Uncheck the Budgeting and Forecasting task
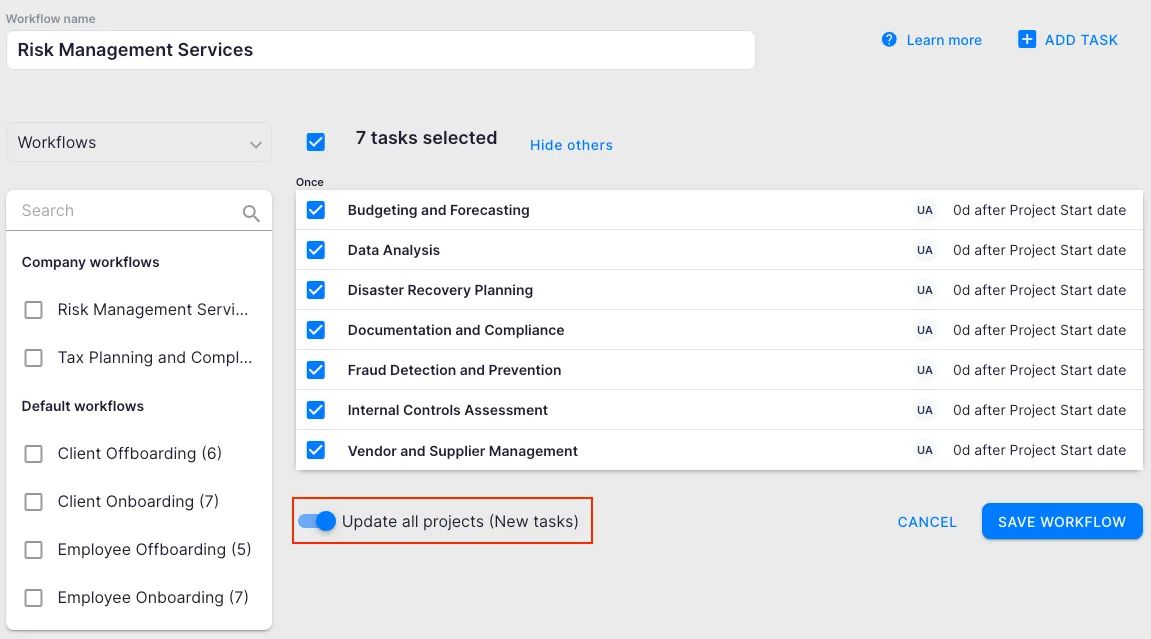The image size is (1151, 639). coord(316,210)
